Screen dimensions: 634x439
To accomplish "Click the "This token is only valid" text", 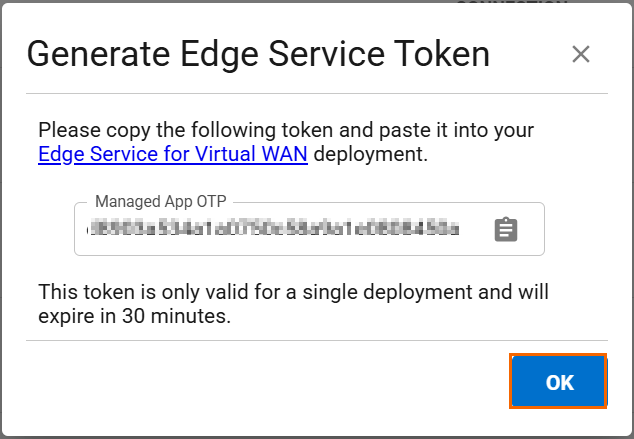I will point(140,293).
